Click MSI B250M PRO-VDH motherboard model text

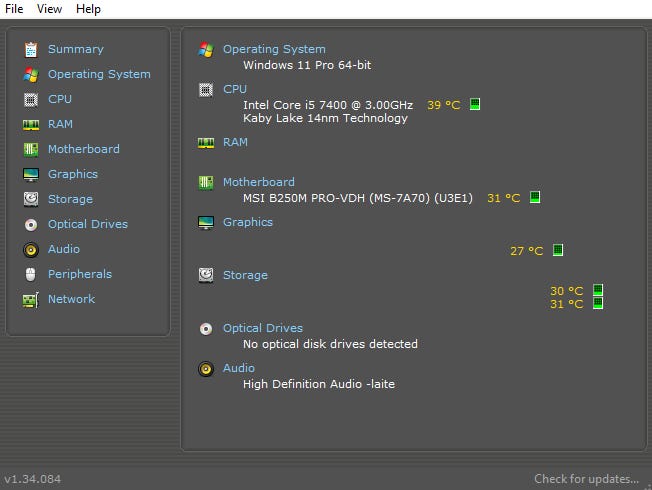click(x=358, y=198)
